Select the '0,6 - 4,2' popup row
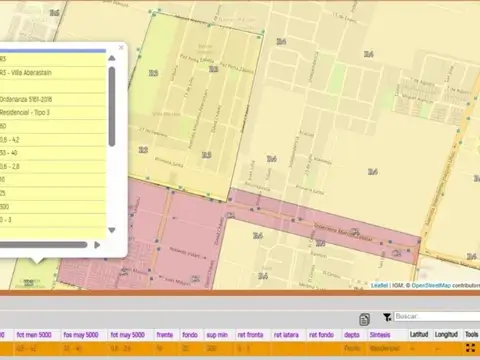The width and height of the screenshot is (480, 360). [53, 140]
